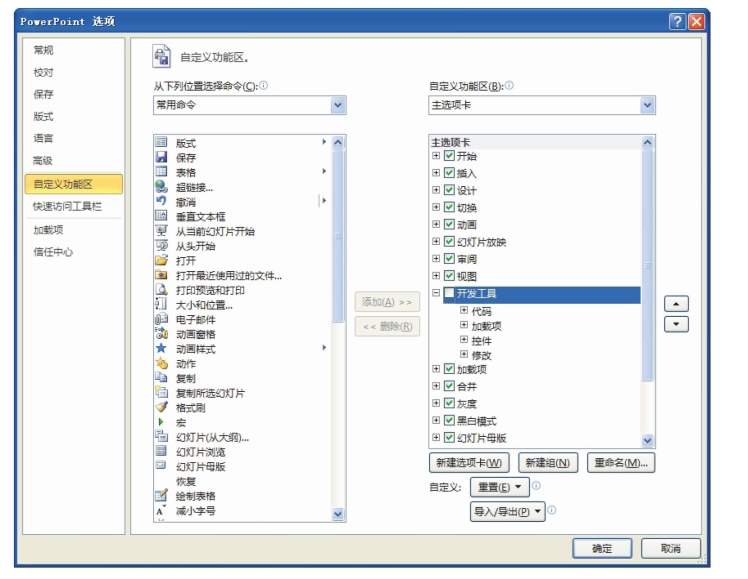Select the 动作 action command icon

[162, 363]
